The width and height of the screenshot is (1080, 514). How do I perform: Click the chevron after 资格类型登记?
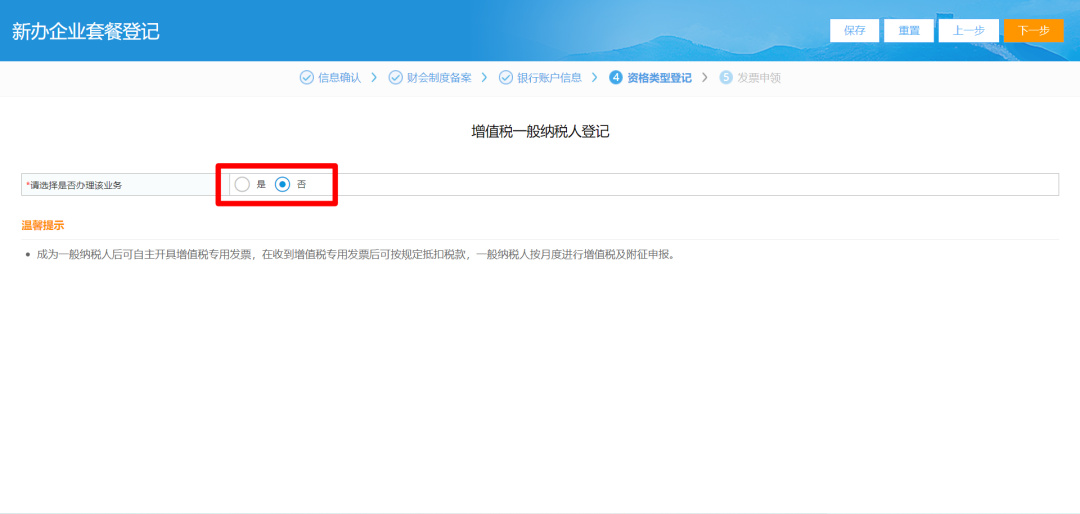click(x=705, y=78)
